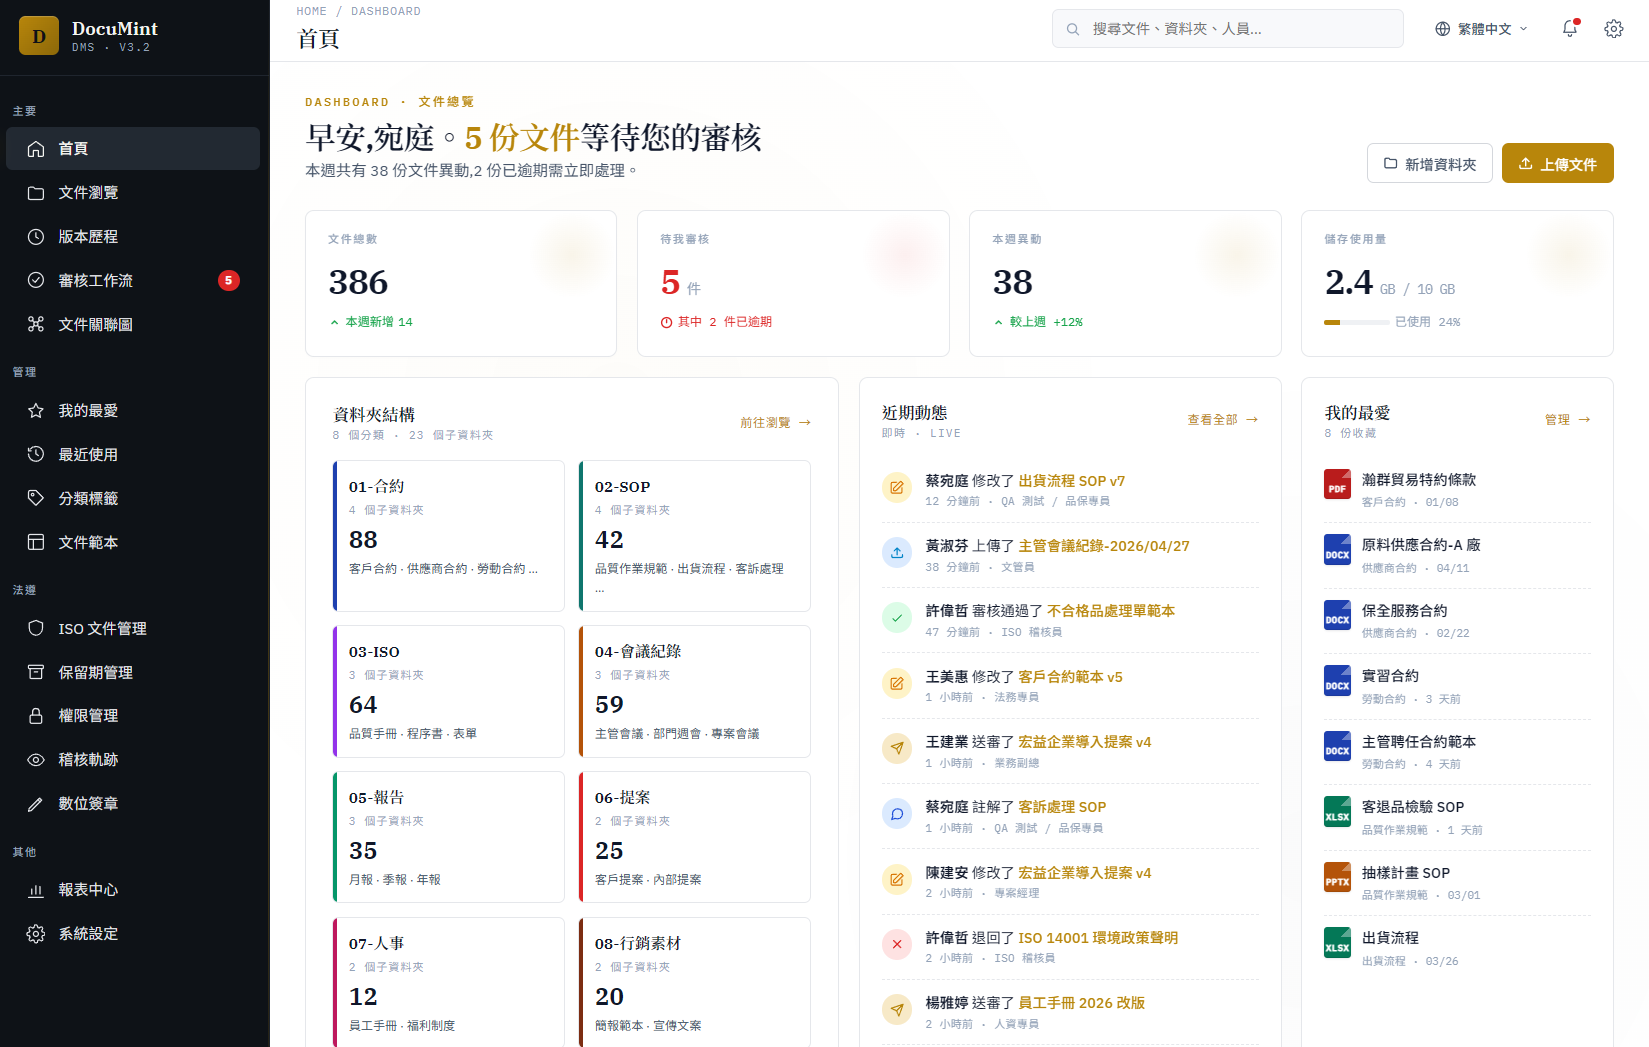The image size is (1649, 1047).
Task: Click the ISO 14001 環境政策聲明 document link
Action: pyautogui.click(x=1098, y=938)
